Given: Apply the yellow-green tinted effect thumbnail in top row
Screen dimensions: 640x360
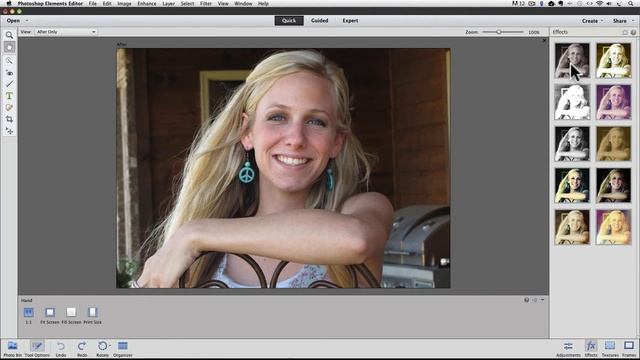Looking at the screenshot, I should [613, 61].
